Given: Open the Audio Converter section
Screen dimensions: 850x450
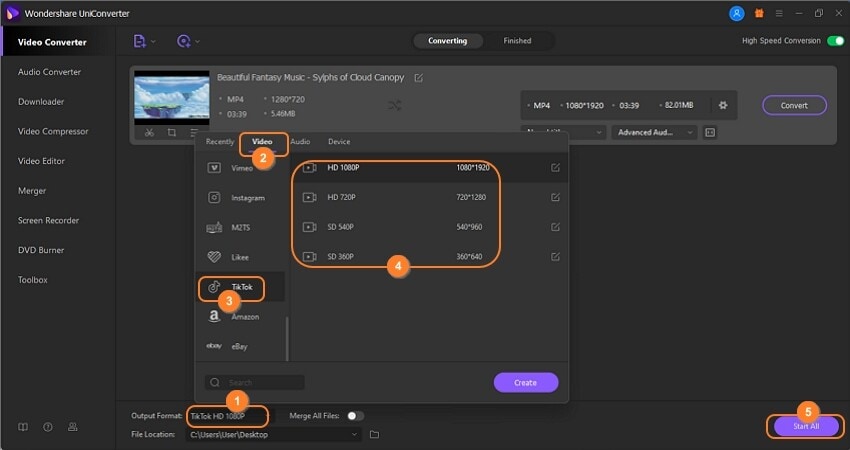Looking at the screenshot, I should 49,72.
